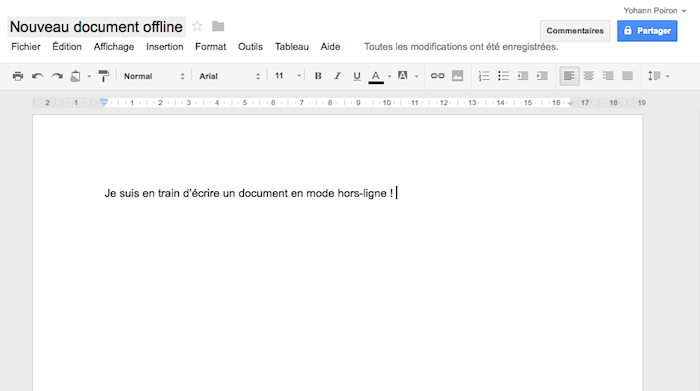The height and width of the screenshot is (391, 700).
Task: Open the highlight color dropdown arrow
Action: pos(416,76)
